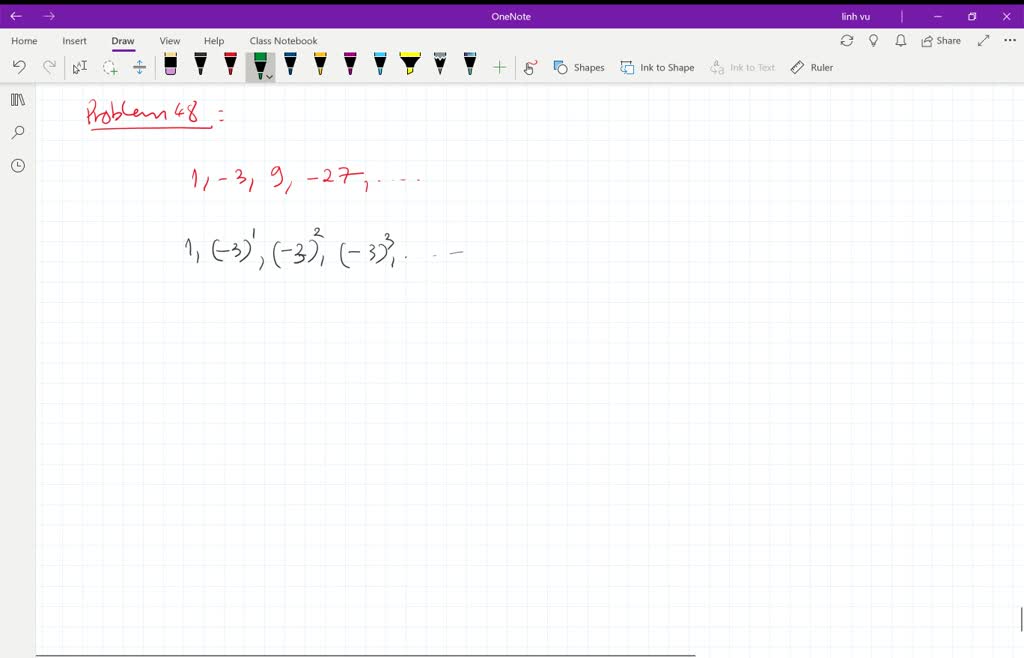
Task: Pick the yellow highlighter pen
Action: pos(410,65)
